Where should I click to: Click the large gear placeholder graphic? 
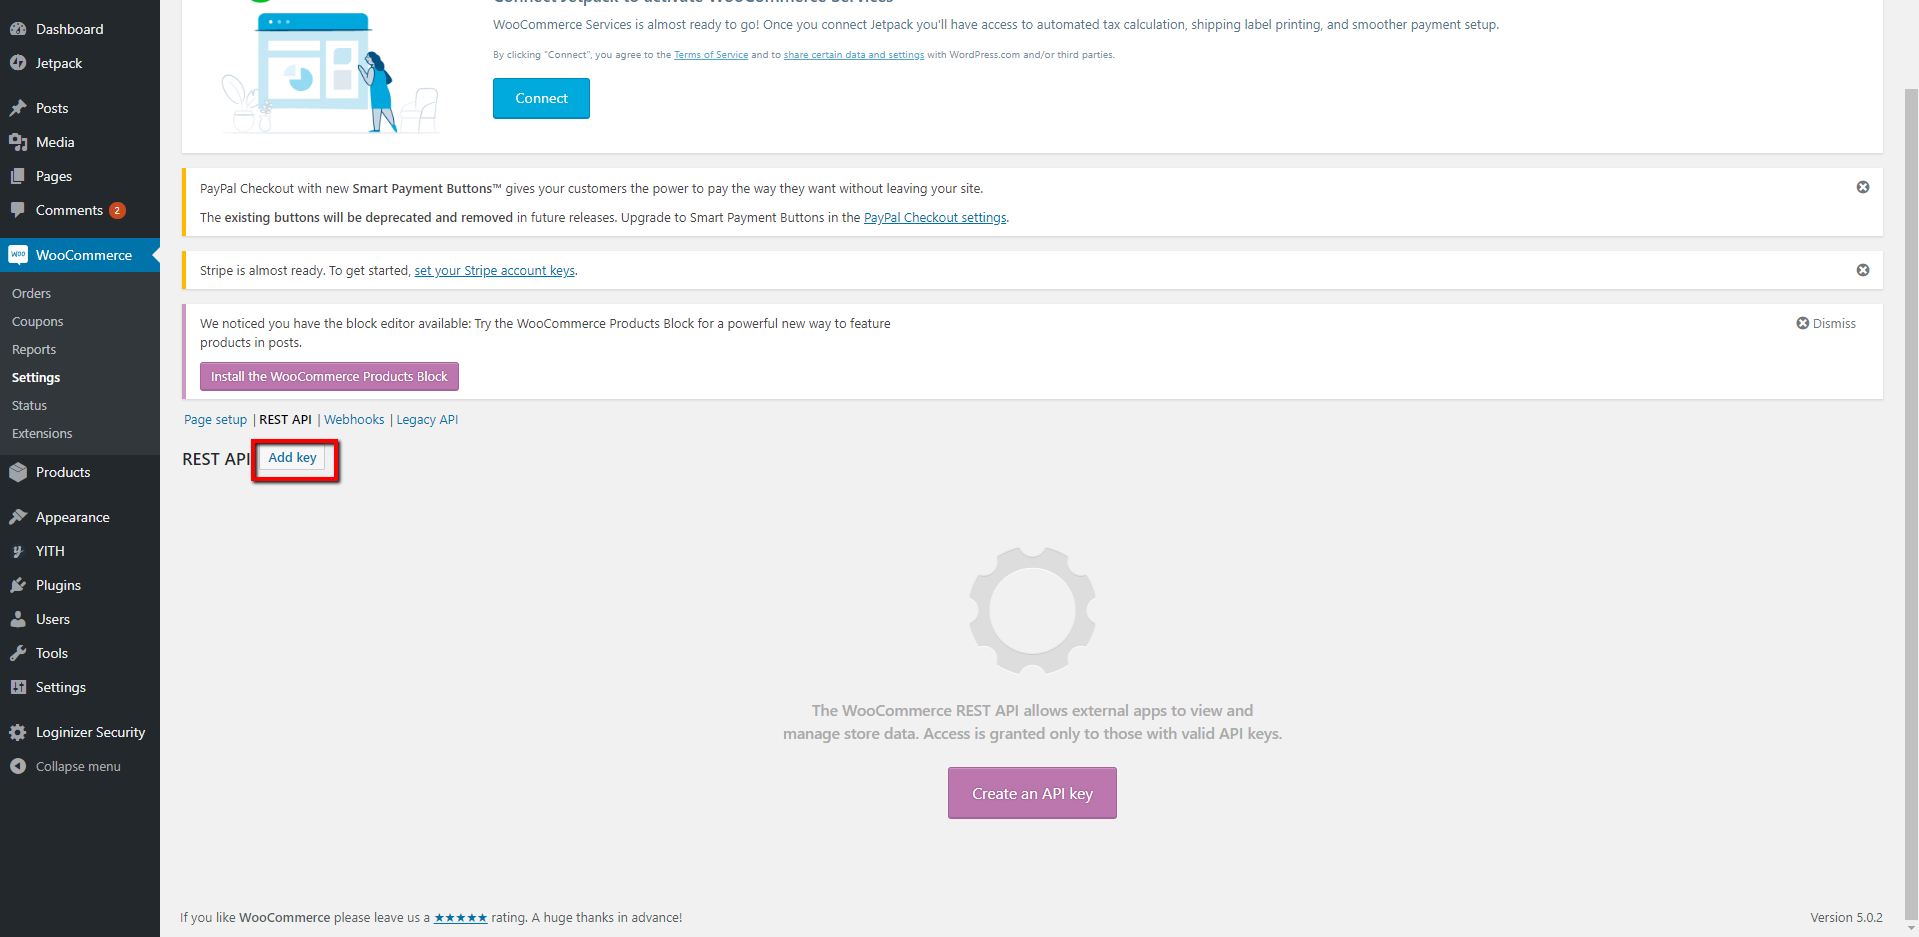coord(1032,610)
